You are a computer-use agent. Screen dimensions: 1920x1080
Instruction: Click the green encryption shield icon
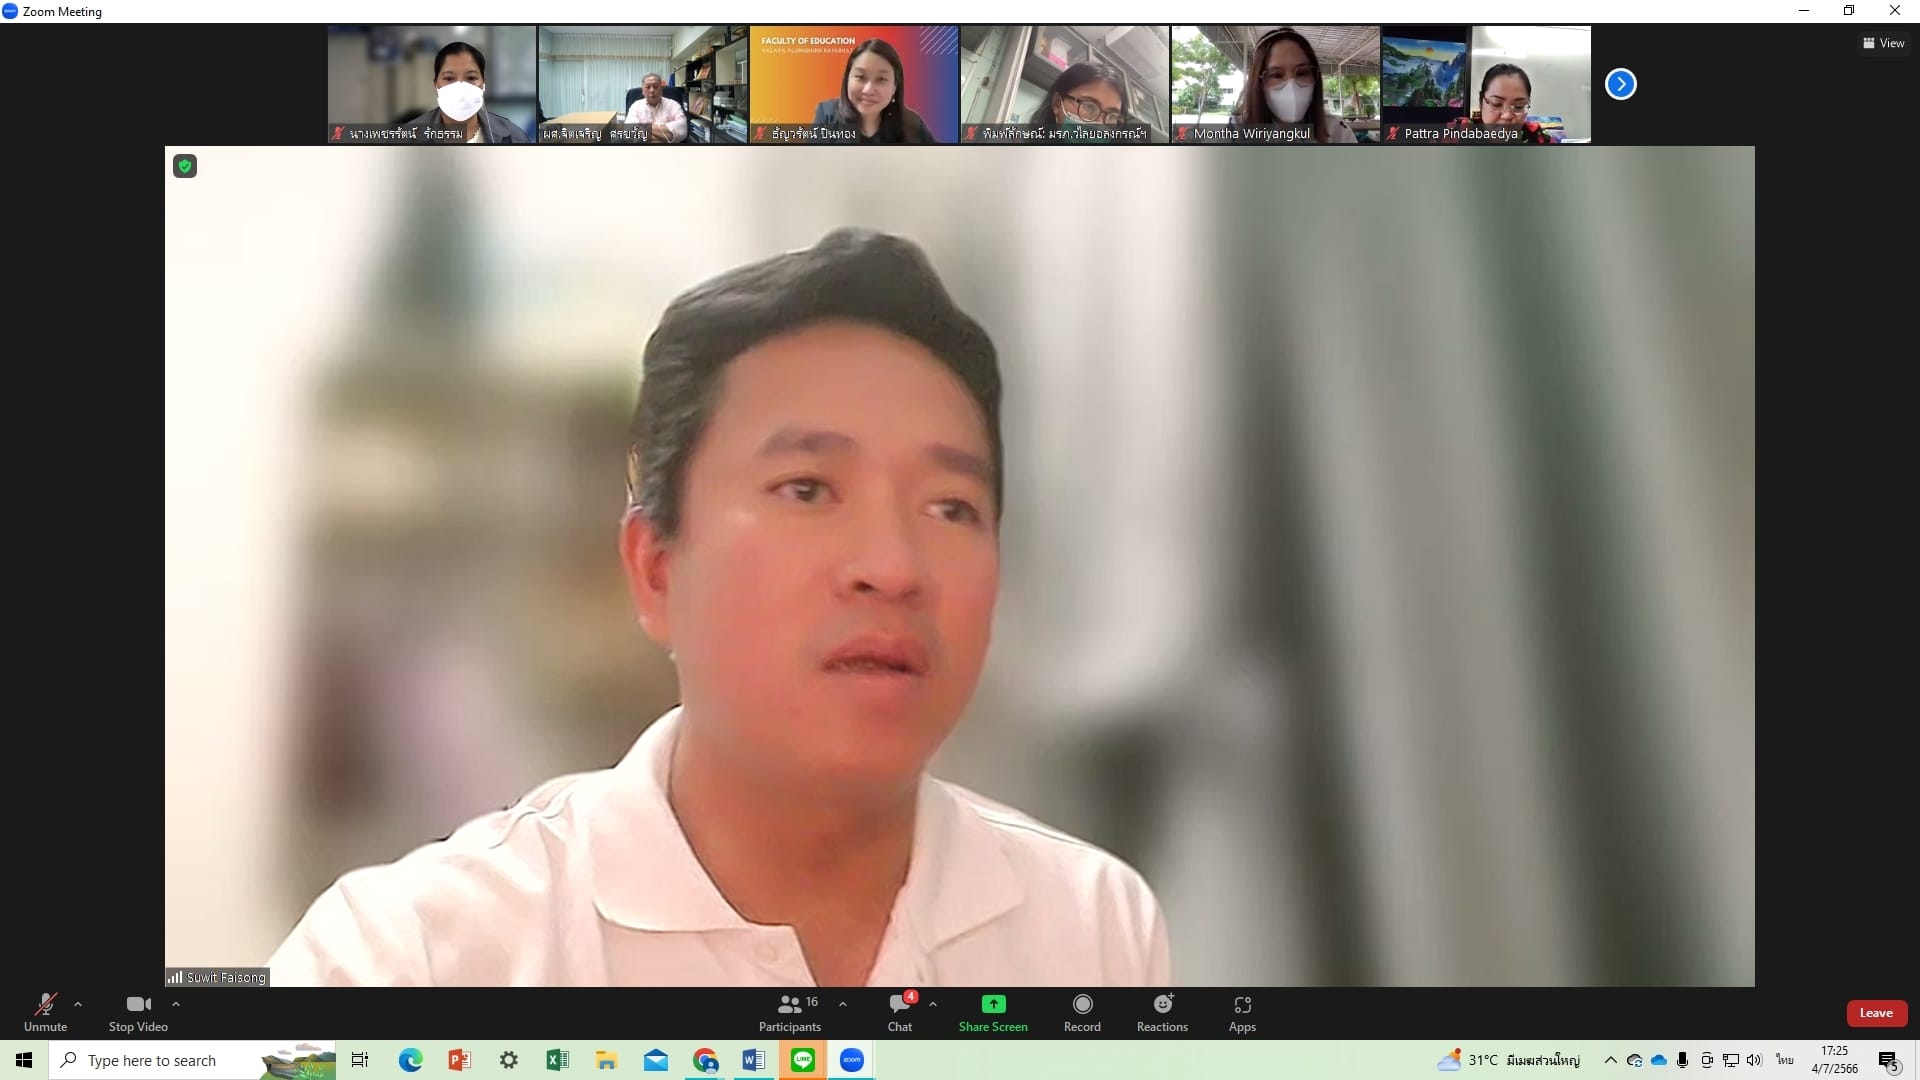(x=185, y=166)
